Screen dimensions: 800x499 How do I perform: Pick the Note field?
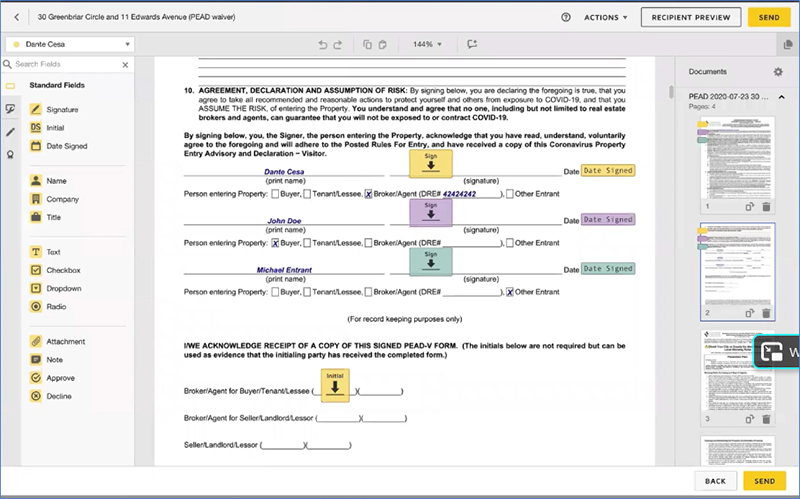[x=46, y=360]
